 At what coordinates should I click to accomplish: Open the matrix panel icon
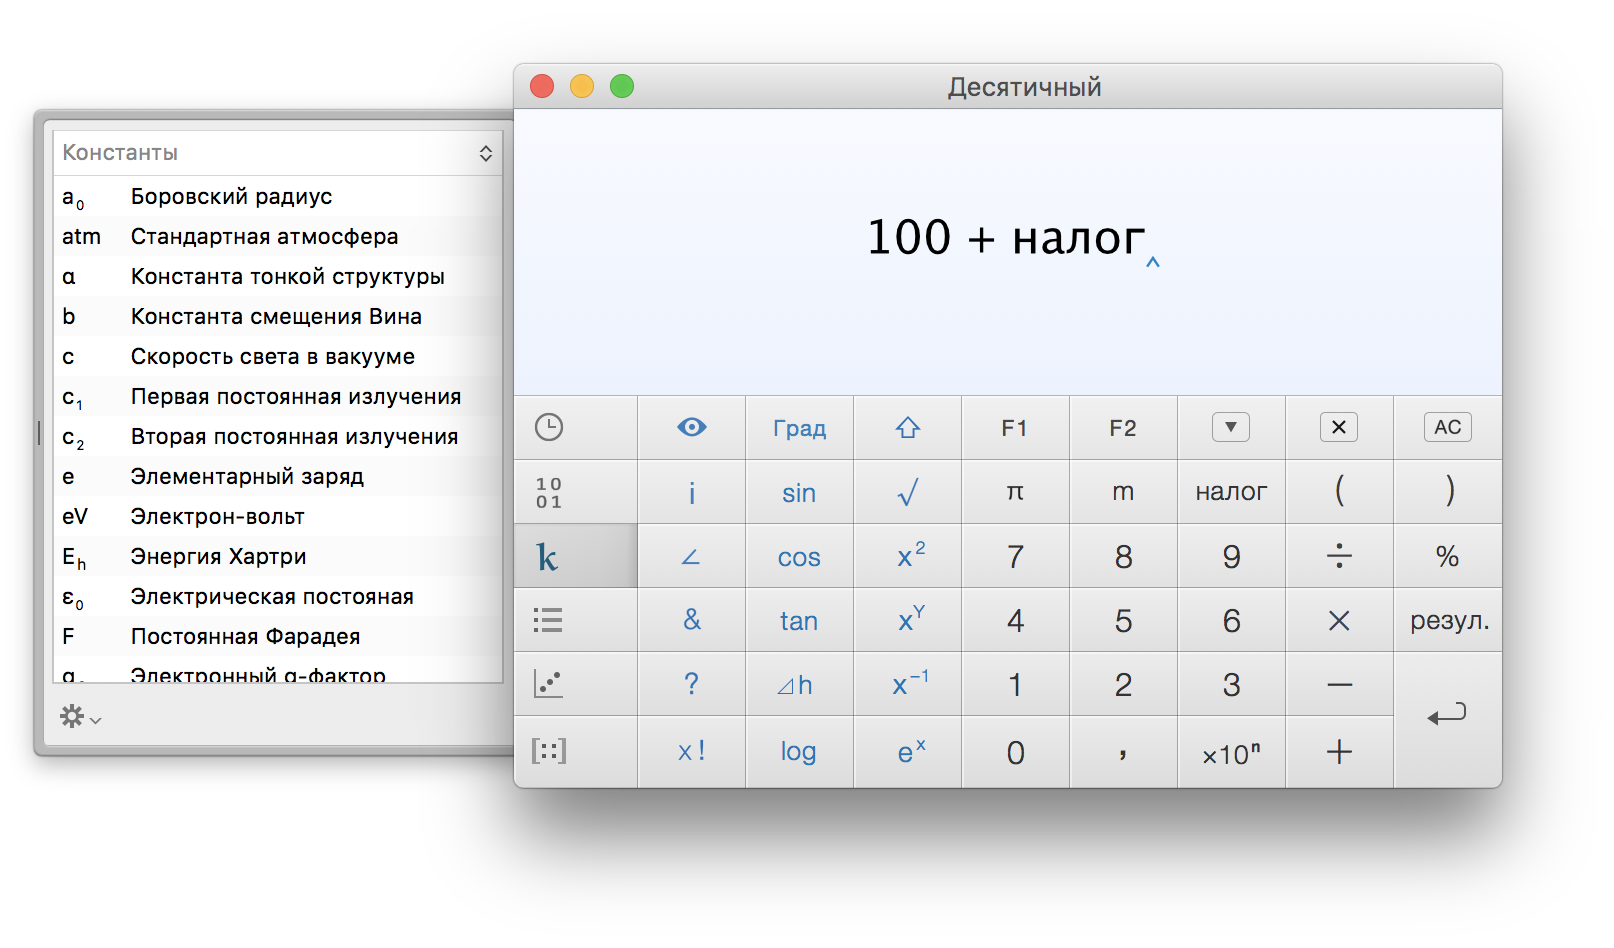click(548, 751)
